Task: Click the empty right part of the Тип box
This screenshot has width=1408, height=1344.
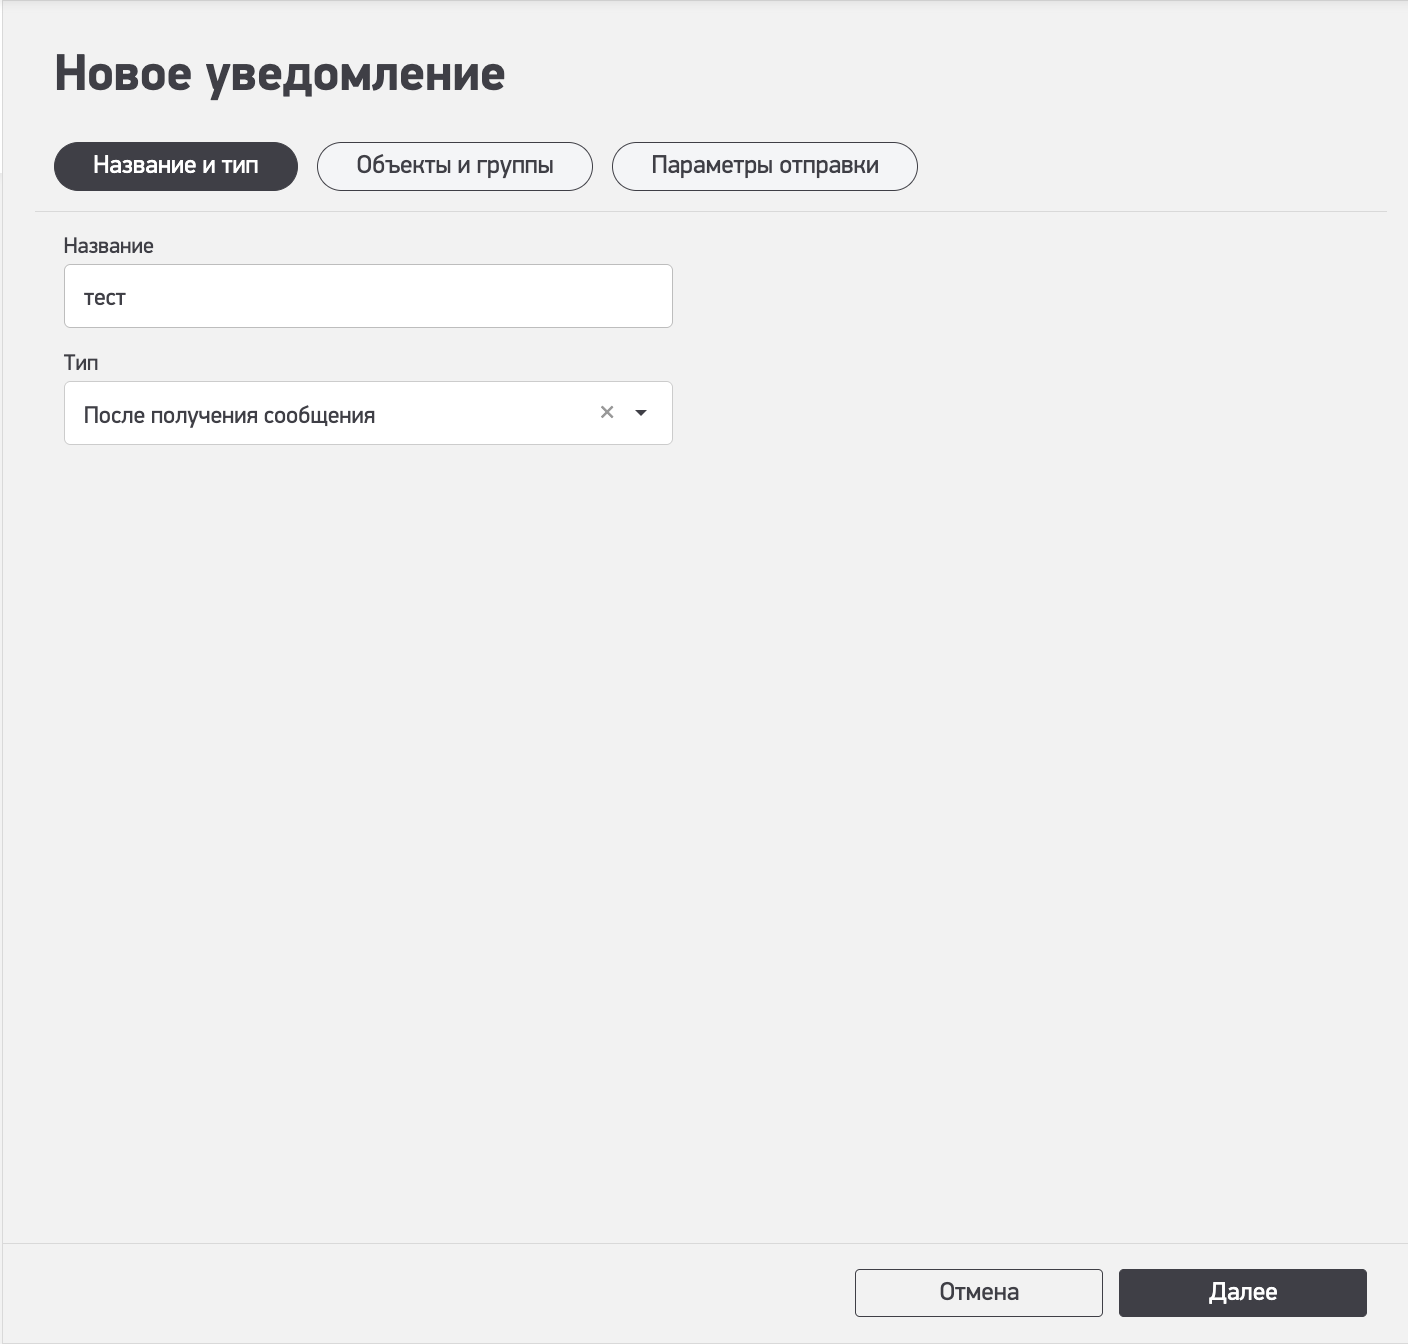Action: click(500, 413)
